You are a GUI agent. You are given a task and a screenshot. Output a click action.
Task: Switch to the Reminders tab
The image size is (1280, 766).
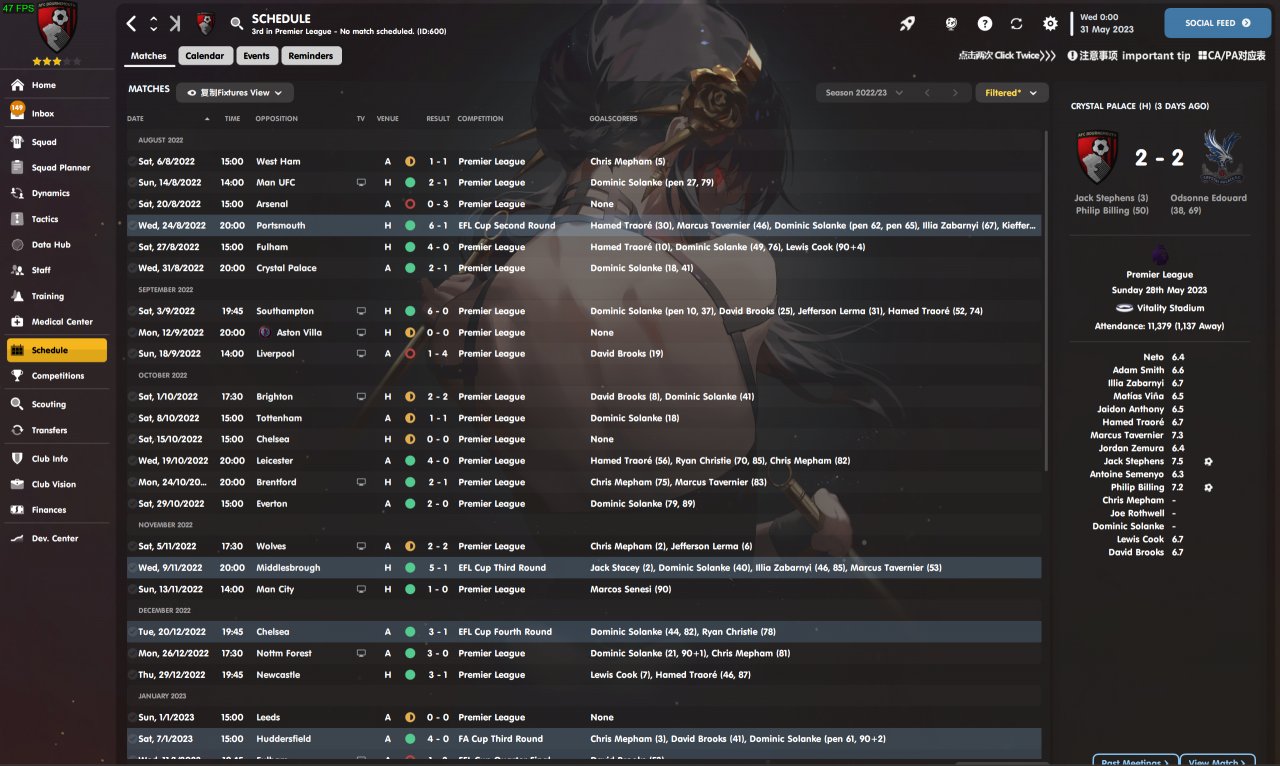pos(311,56)
